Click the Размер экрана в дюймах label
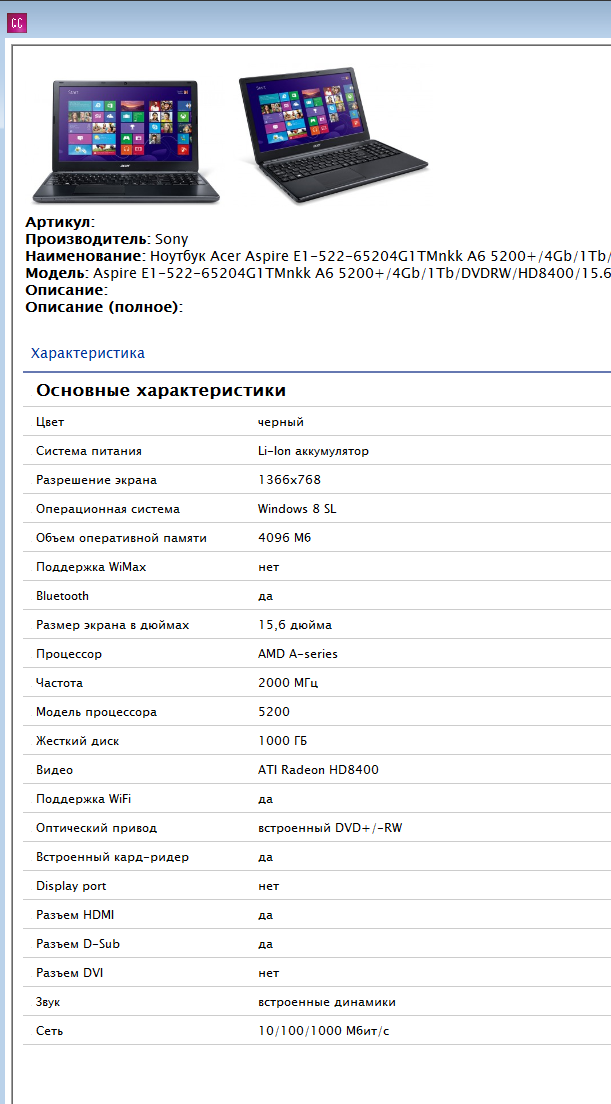This screenshot has height=1104, width=611. [x=113, y=625]
